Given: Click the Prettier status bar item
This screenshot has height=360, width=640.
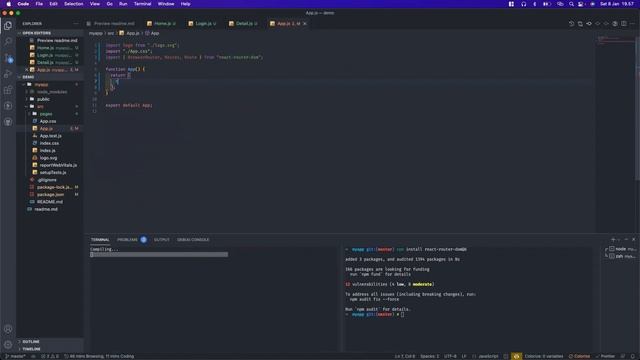Looking at the screenshot, I should pyautogui.click(x=605, y=356).
